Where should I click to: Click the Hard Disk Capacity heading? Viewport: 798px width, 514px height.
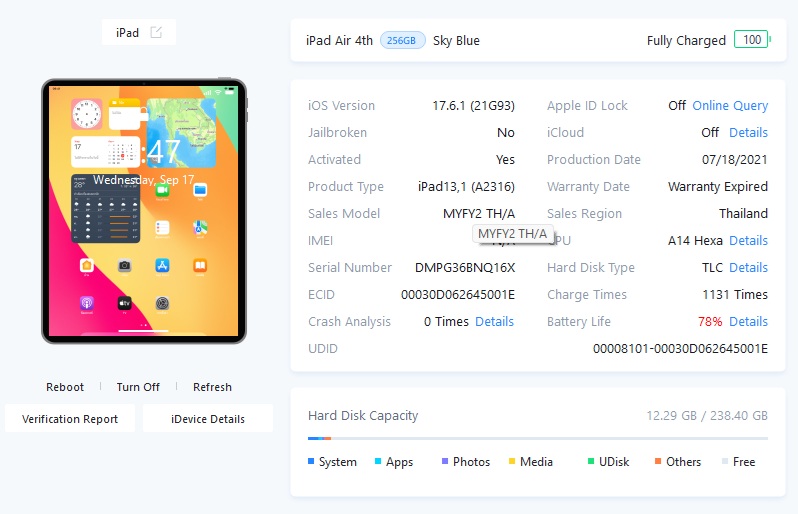[x=363, y=415]
